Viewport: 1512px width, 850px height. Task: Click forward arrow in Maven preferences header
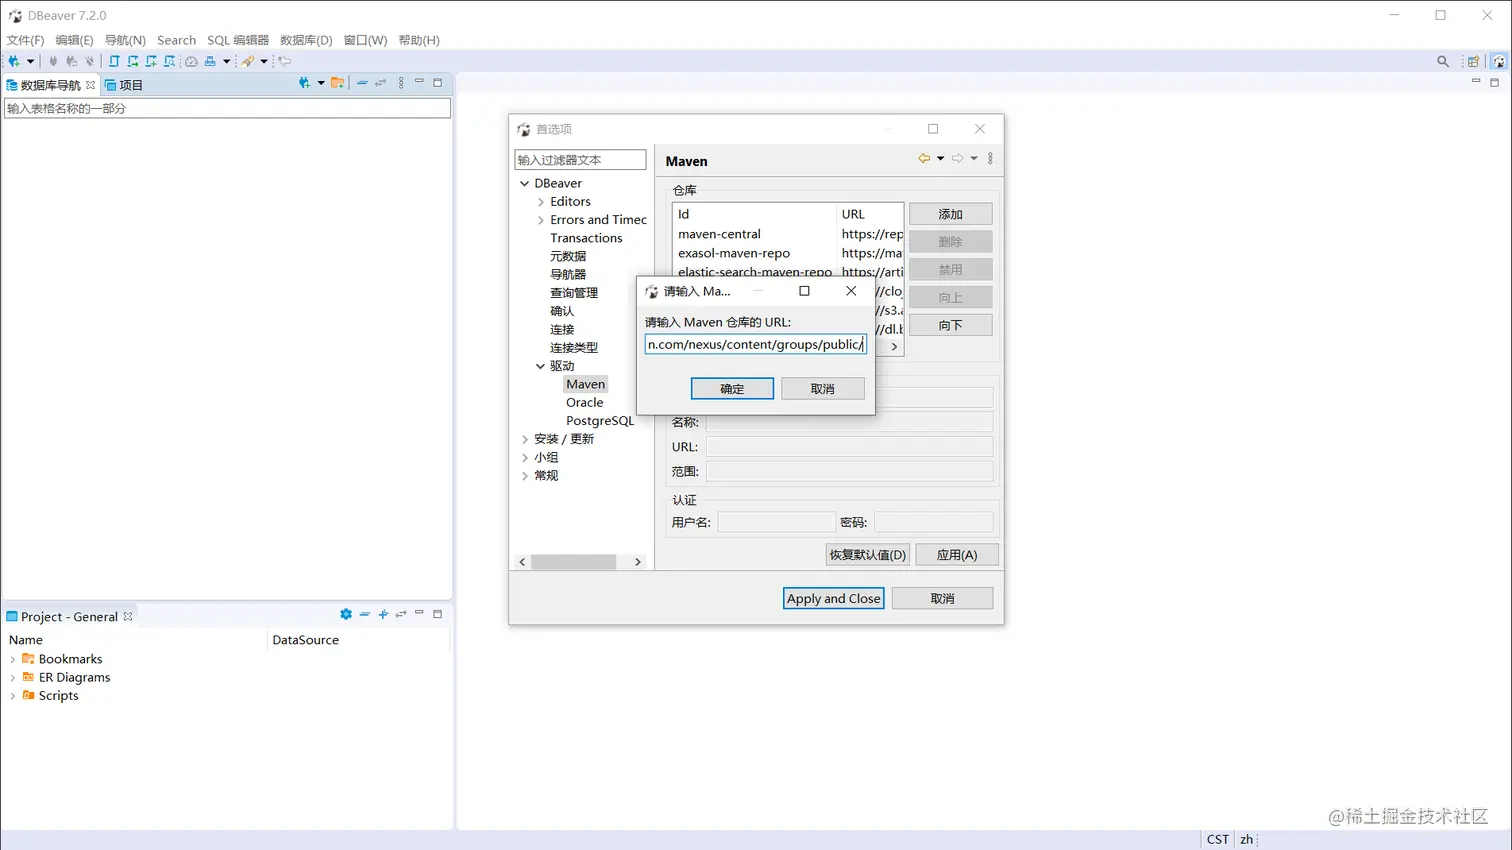click(957, 158)
